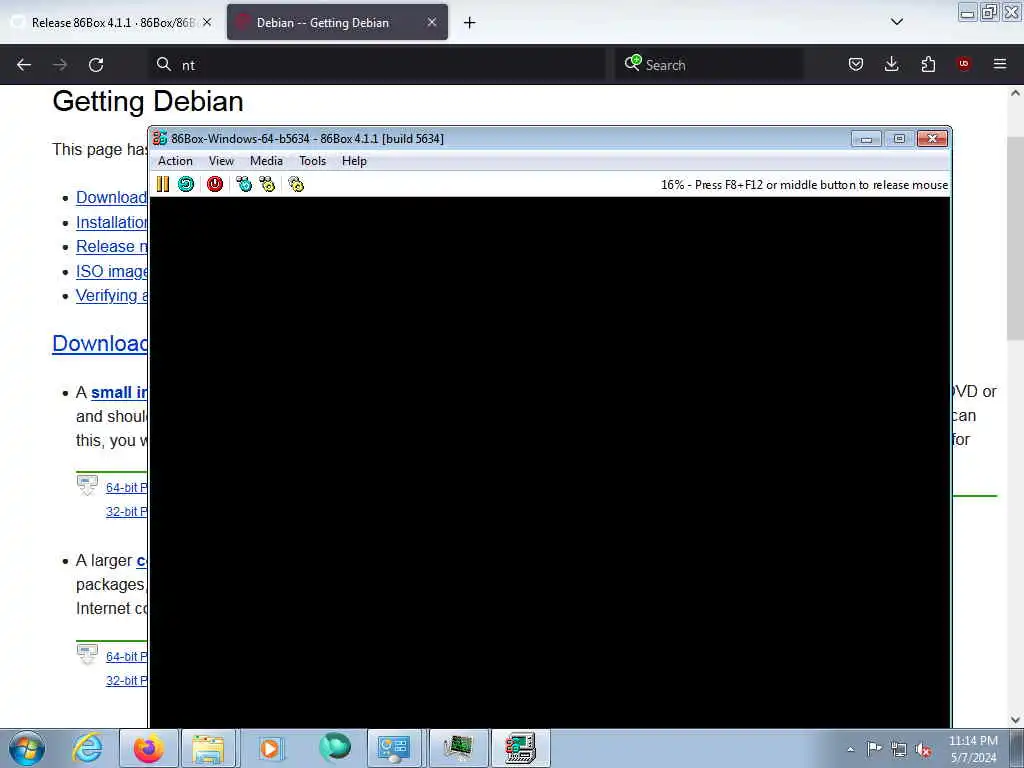Reload the Debian page in Firefox

(x=96, y=65)
